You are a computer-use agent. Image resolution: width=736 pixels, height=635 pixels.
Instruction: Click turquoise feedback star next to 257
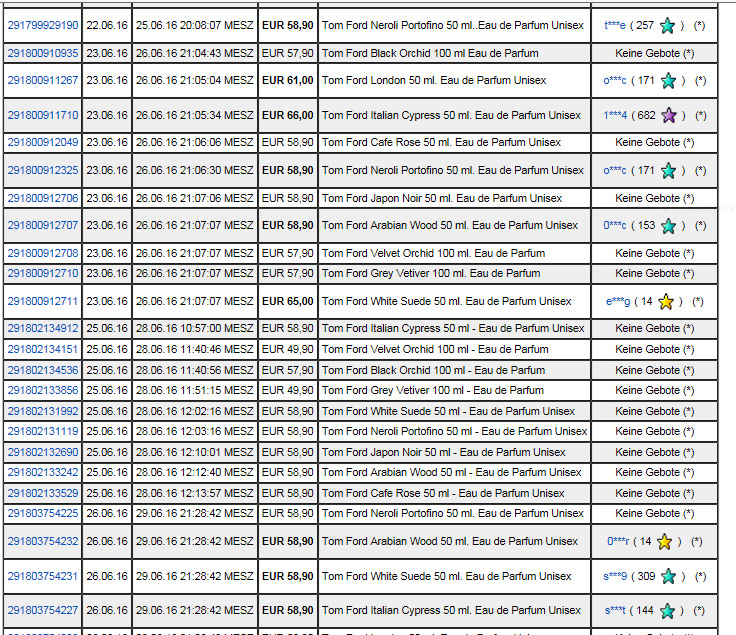[x=667, y=25]
